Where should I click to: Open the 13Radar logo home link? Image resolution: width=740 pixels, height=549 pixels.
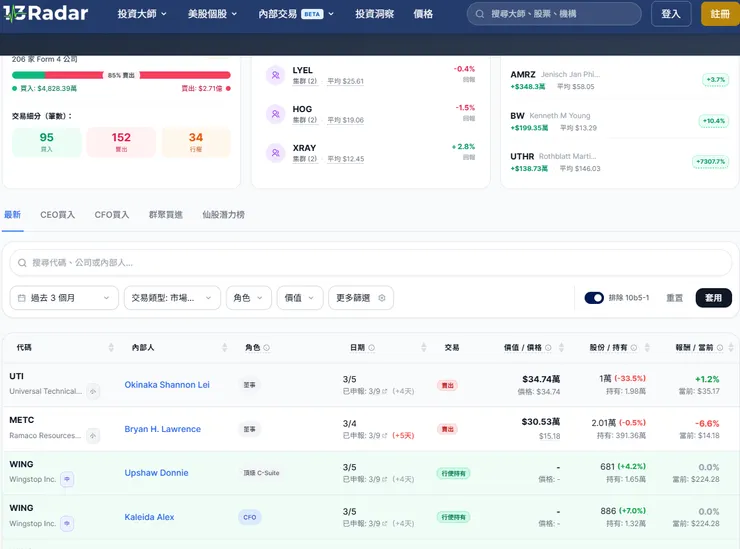coord(46,13)
